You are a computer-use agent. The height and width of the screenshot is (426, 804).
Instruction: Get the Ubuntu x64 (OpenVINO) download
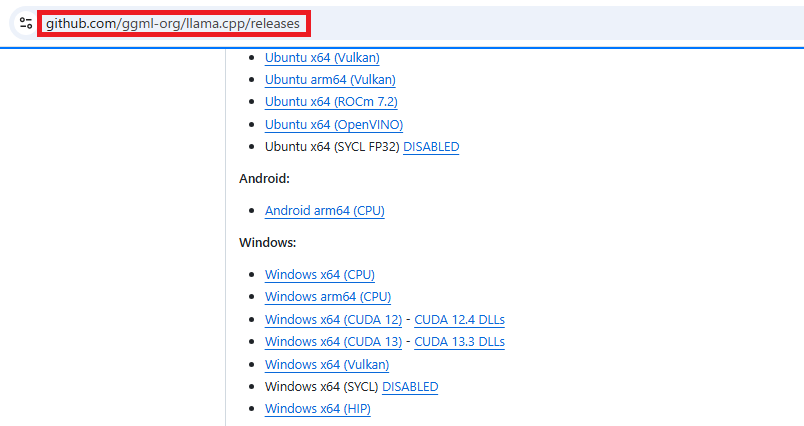pos(334,125)
